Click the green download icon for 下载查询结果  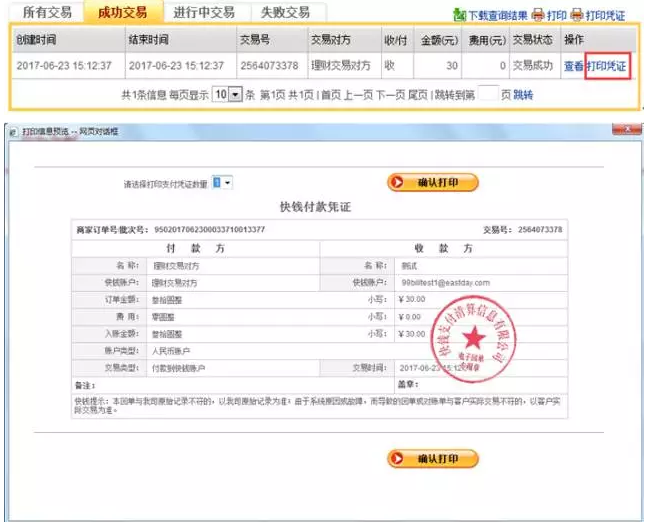click(459, 15)
